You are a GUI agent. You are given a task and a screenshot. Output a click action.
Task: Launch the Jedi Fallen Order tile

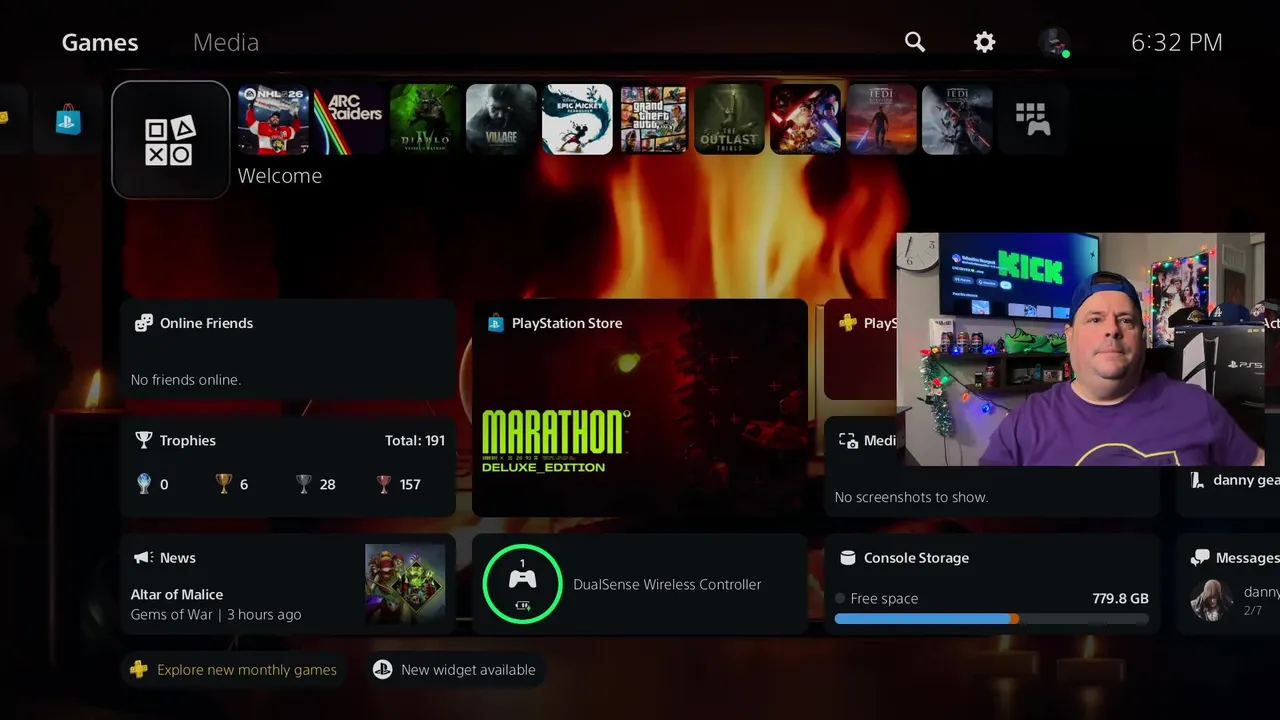(957, 119)
